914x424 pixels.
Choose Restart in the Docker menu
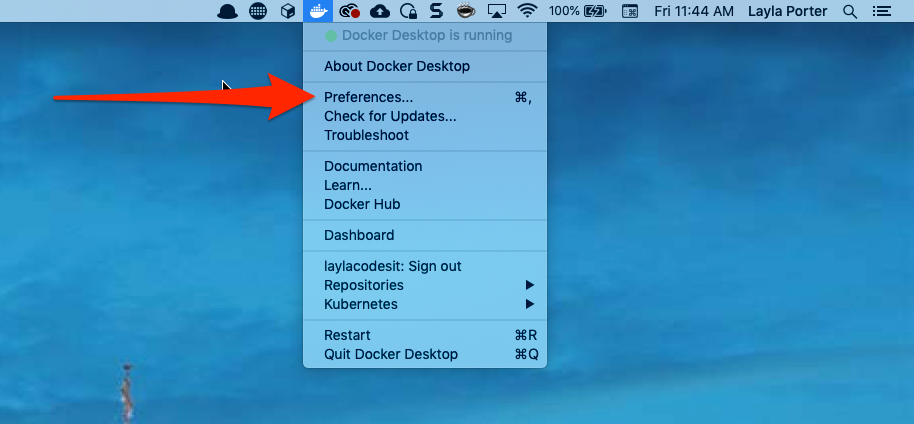coord(426,335)
